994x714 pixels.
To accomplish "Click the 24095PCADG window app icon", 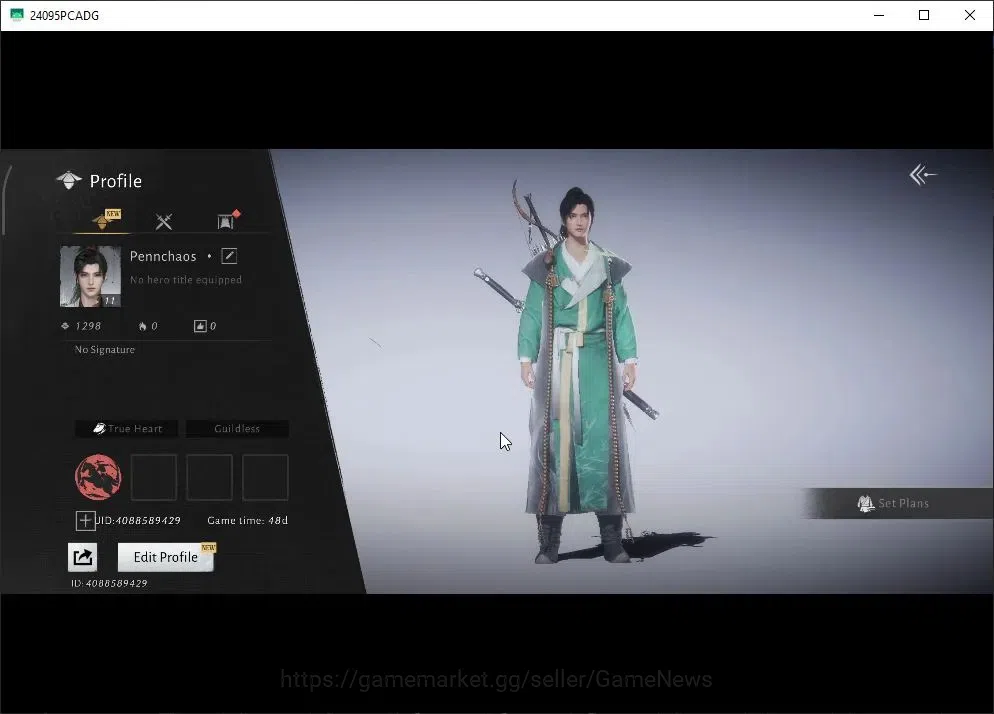I will 17,15.
